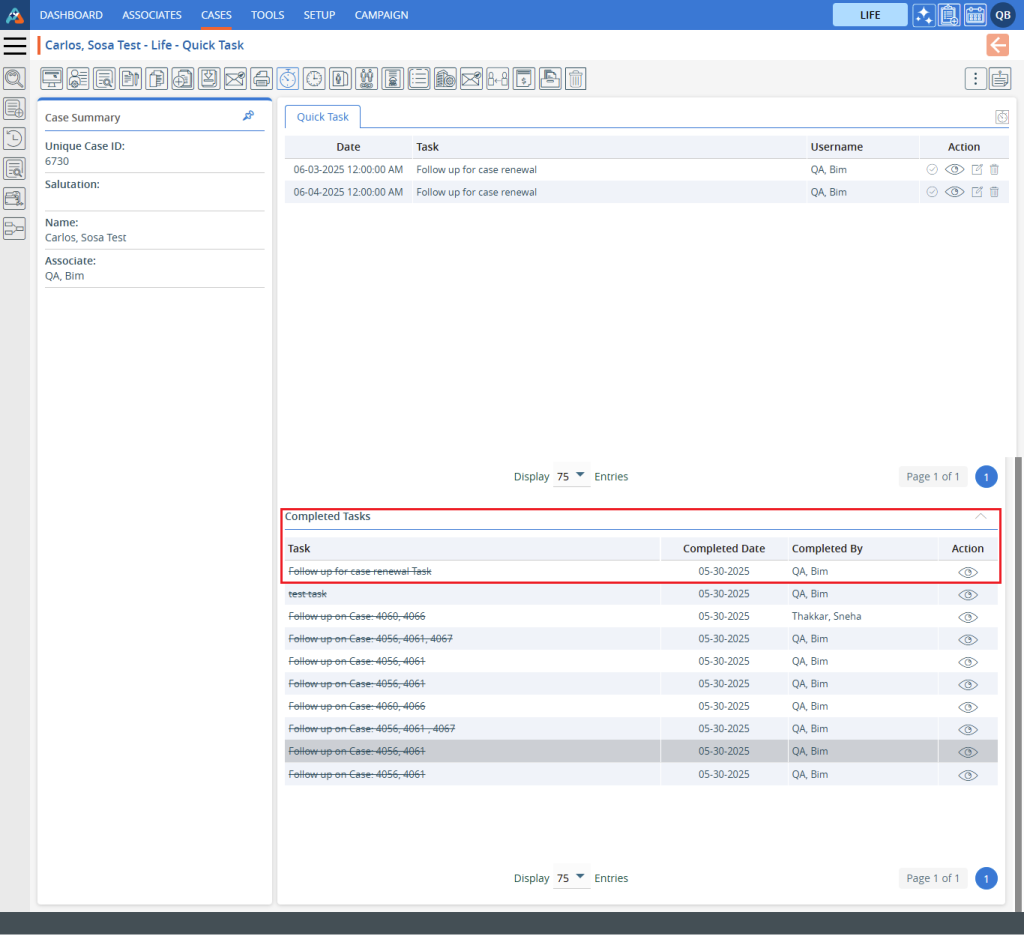The height and width of the screenshot is (936, 1024).
Task: Click the printer icon in the case toolbar
Action: (261, 79)
